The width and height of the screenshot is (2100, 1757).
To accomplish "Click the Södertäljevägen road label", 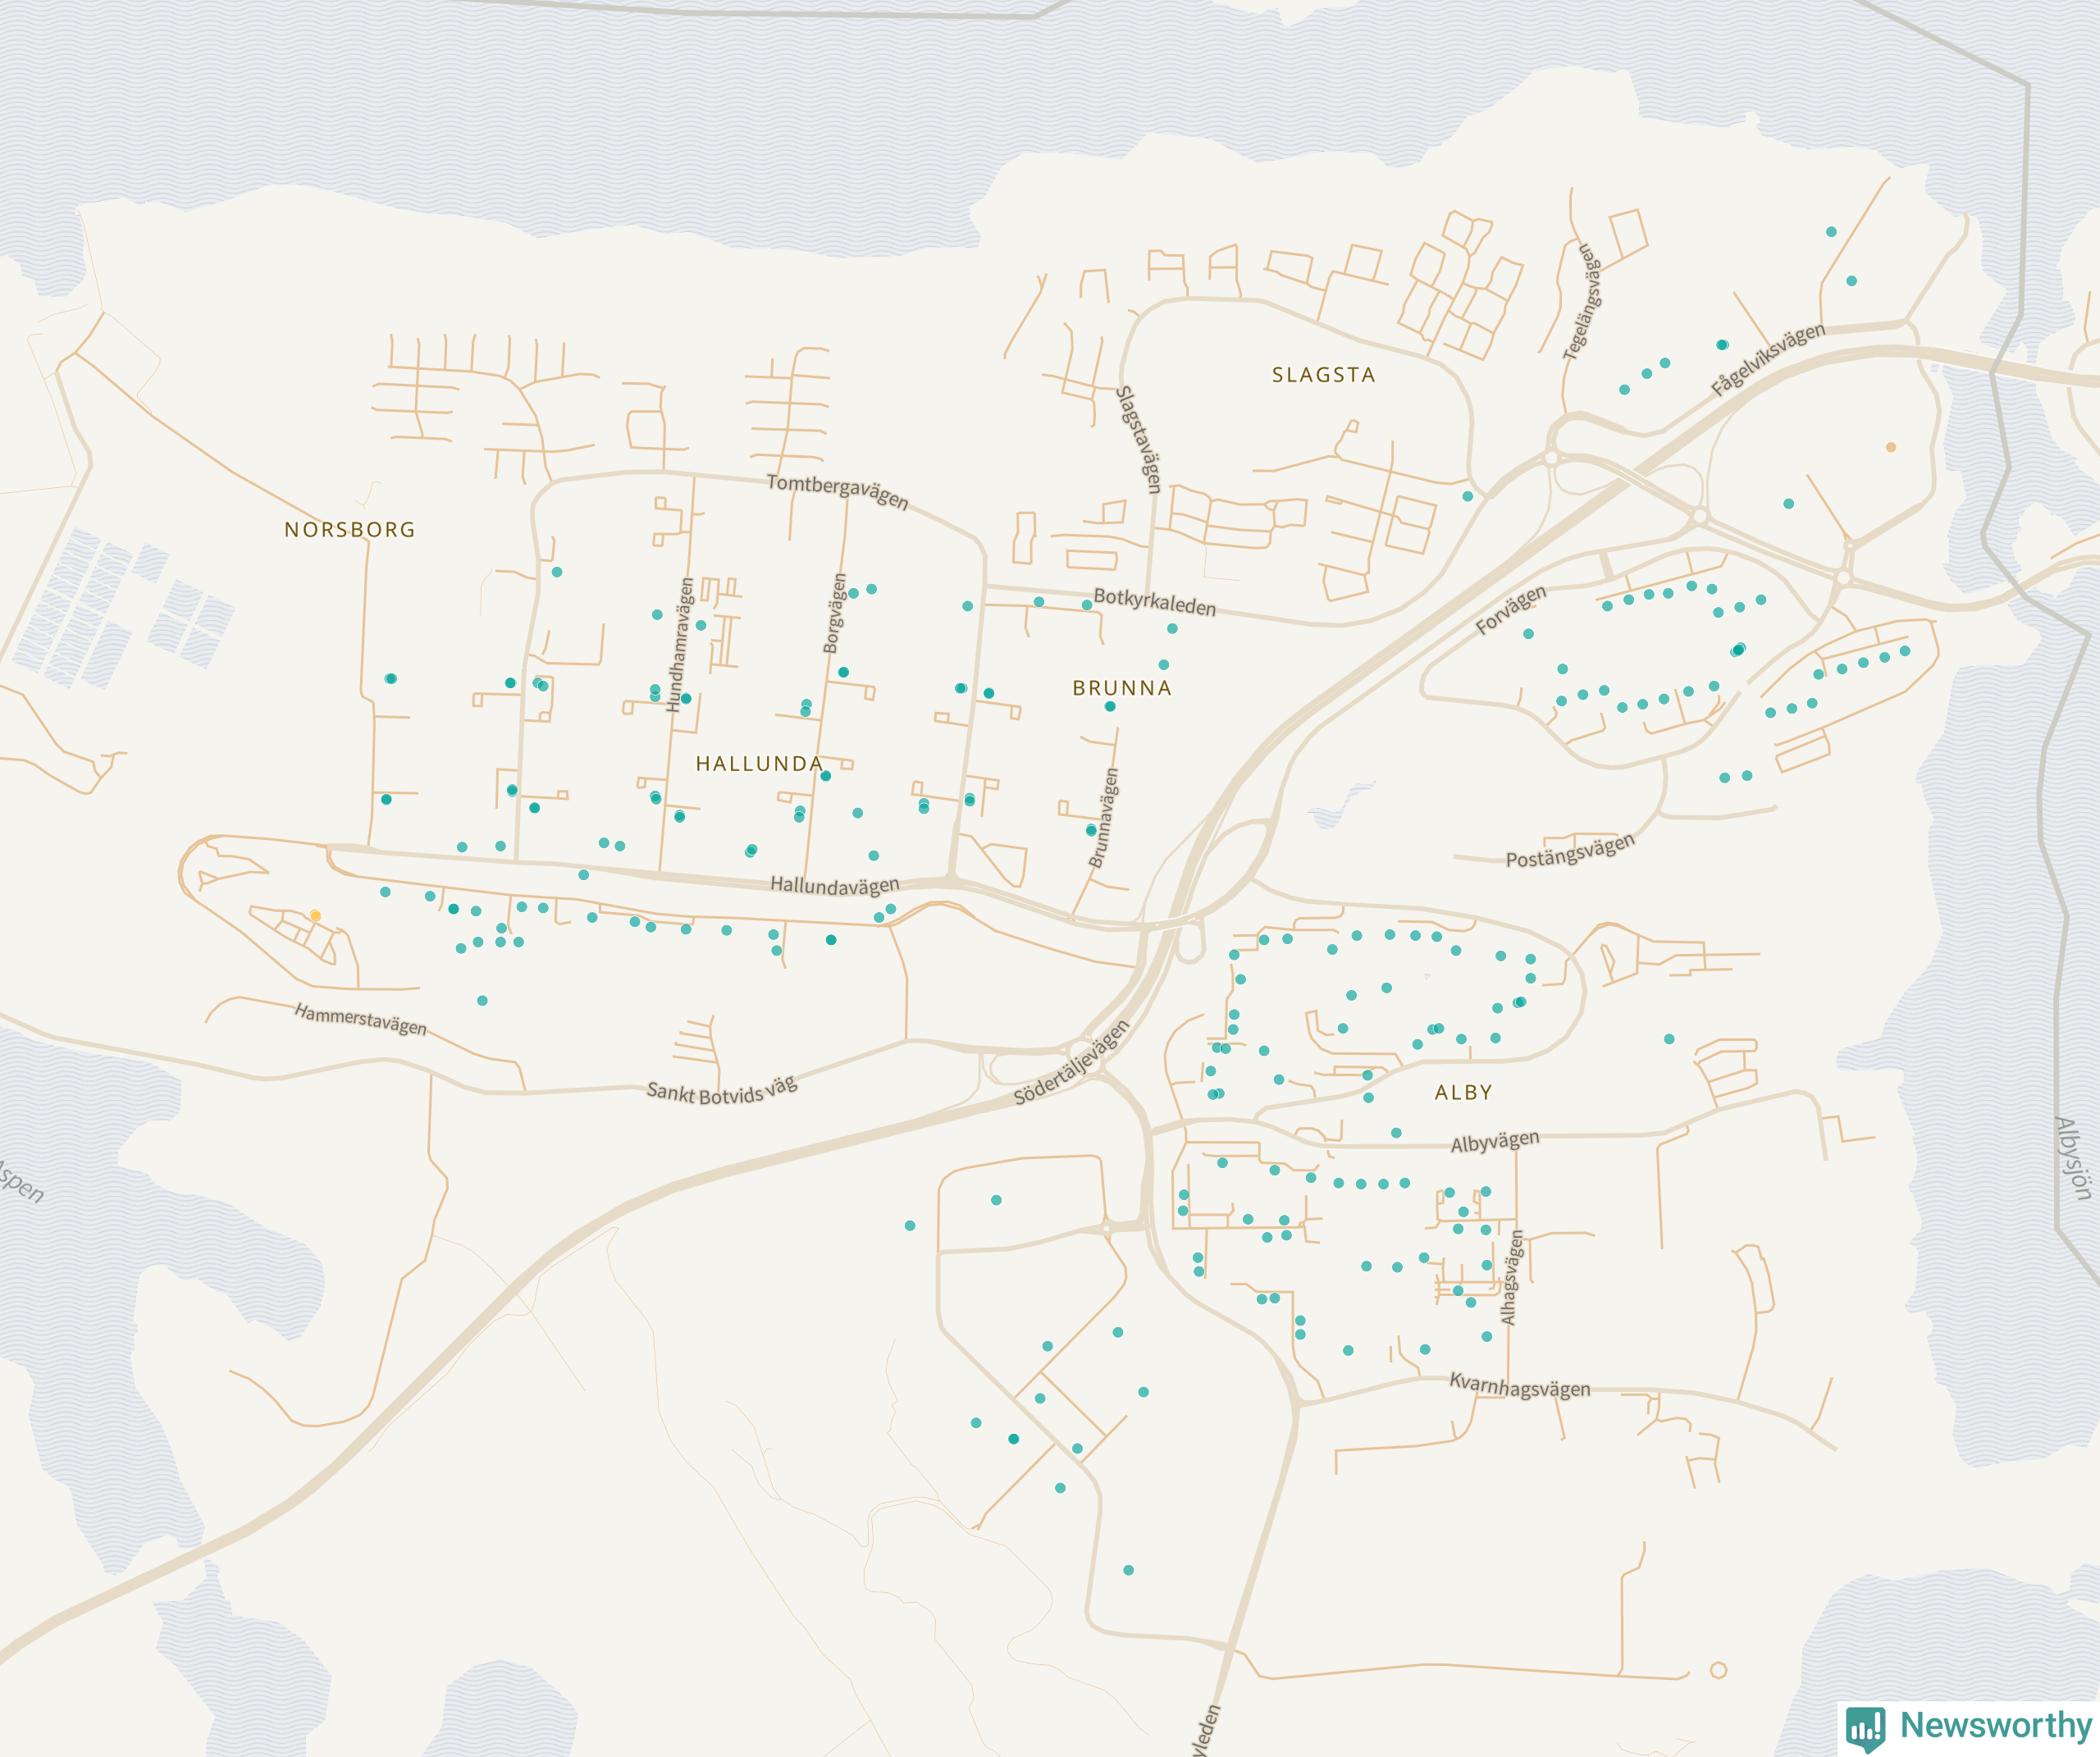I will point(1071,1063).
